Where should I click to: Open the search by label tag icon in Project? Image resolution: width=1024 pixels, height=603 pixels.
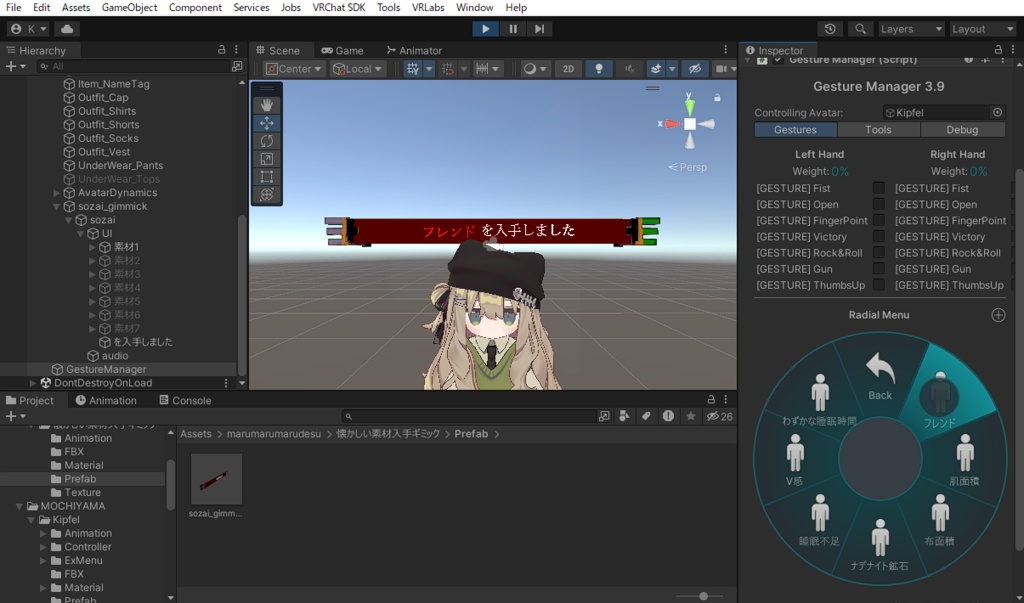coord(646,416)
